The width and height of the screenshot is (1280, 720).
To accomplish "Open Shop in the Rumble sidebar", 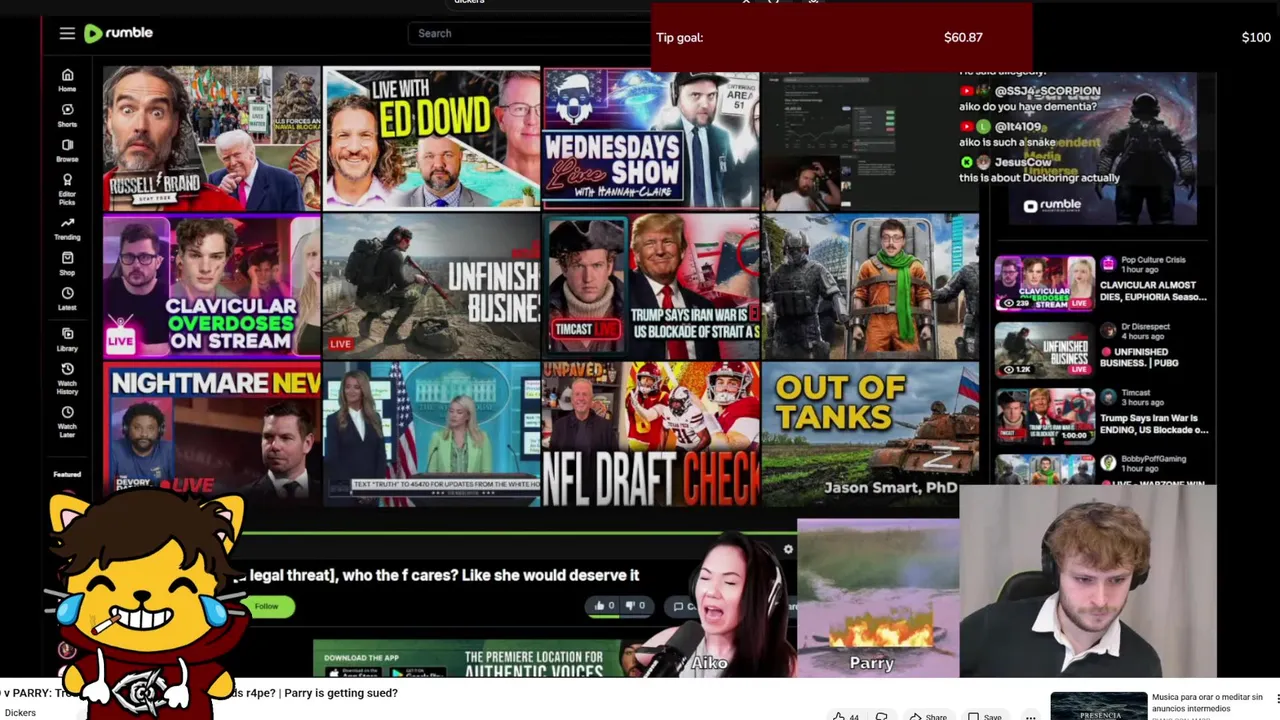I will (67, 264).
